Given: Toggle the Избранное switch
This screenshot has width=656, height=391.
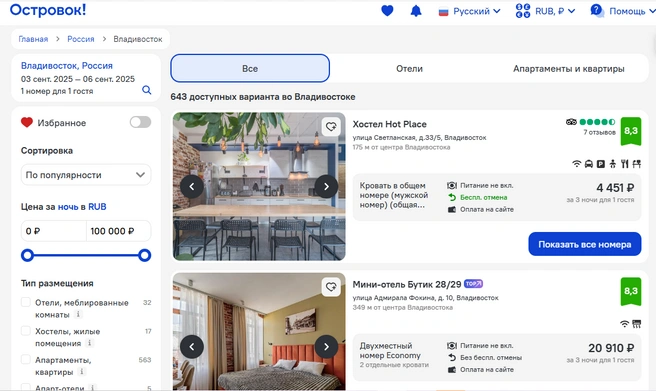Looking at the screenshot, I should tap(140, 122).
